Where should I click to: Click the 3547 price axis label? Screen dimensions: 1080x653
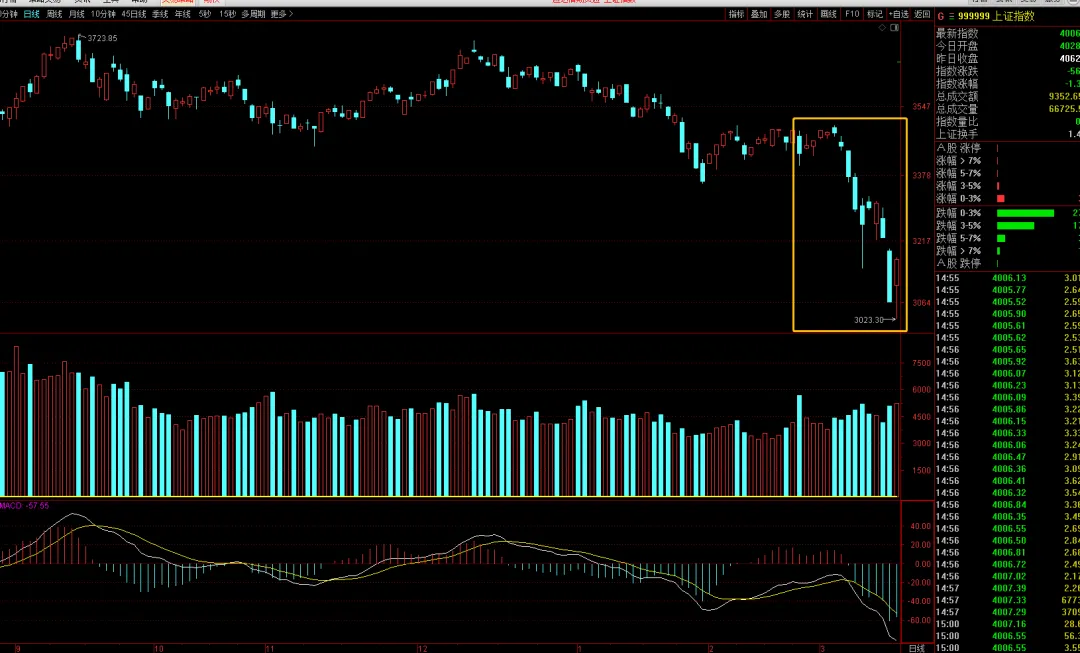922,107
